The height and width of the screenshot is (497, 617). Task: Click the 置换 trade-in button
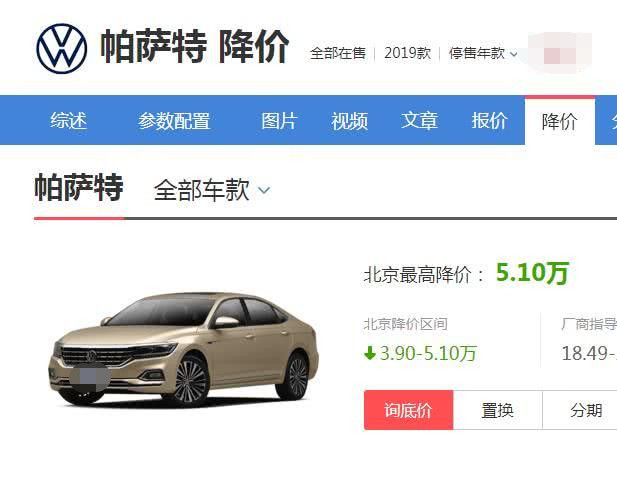coord(498,410)
